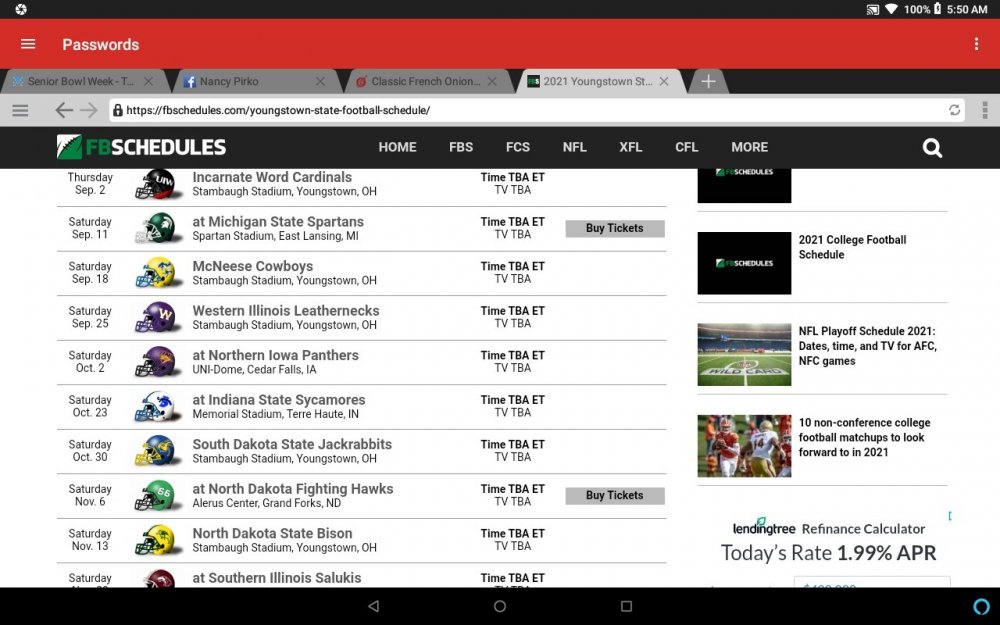The image size is (1000, 625).
Task: Close the 2021 Youngstown St tab
Action: coord(664,82)
